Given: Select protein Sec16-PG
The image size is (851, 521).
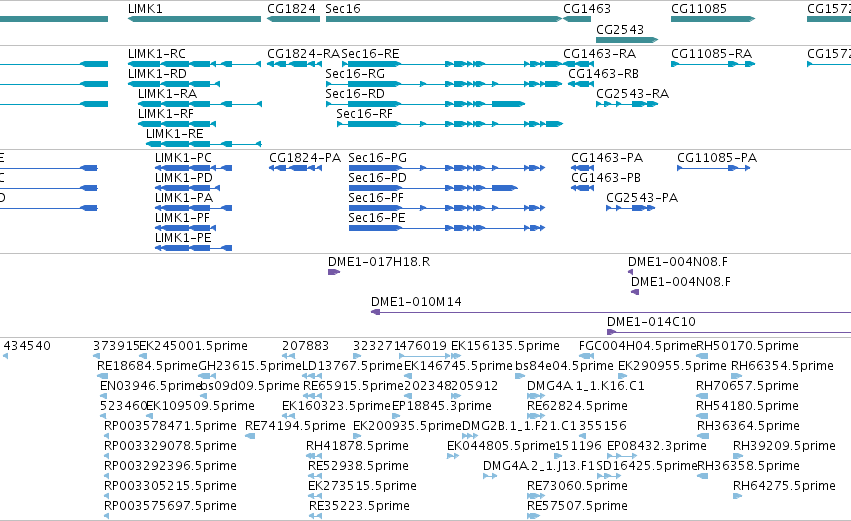Looking at the screenshot, I should click(377, 158).
